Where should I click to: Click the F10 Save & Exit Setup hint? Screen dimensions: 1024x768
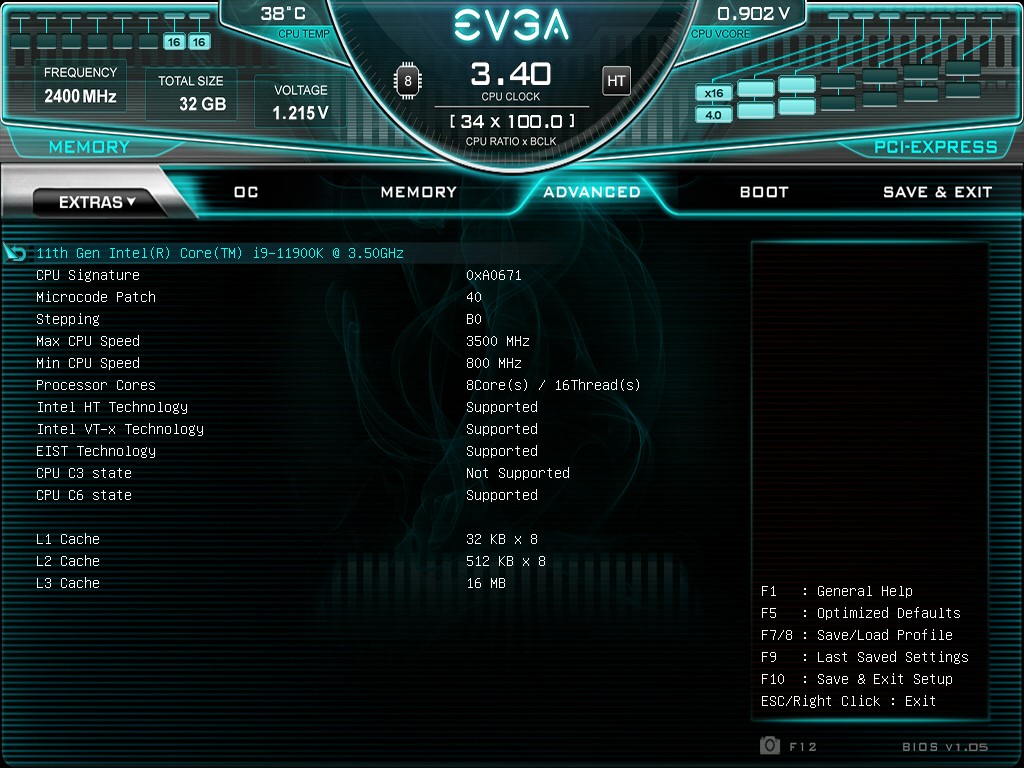tap(857, 679)
